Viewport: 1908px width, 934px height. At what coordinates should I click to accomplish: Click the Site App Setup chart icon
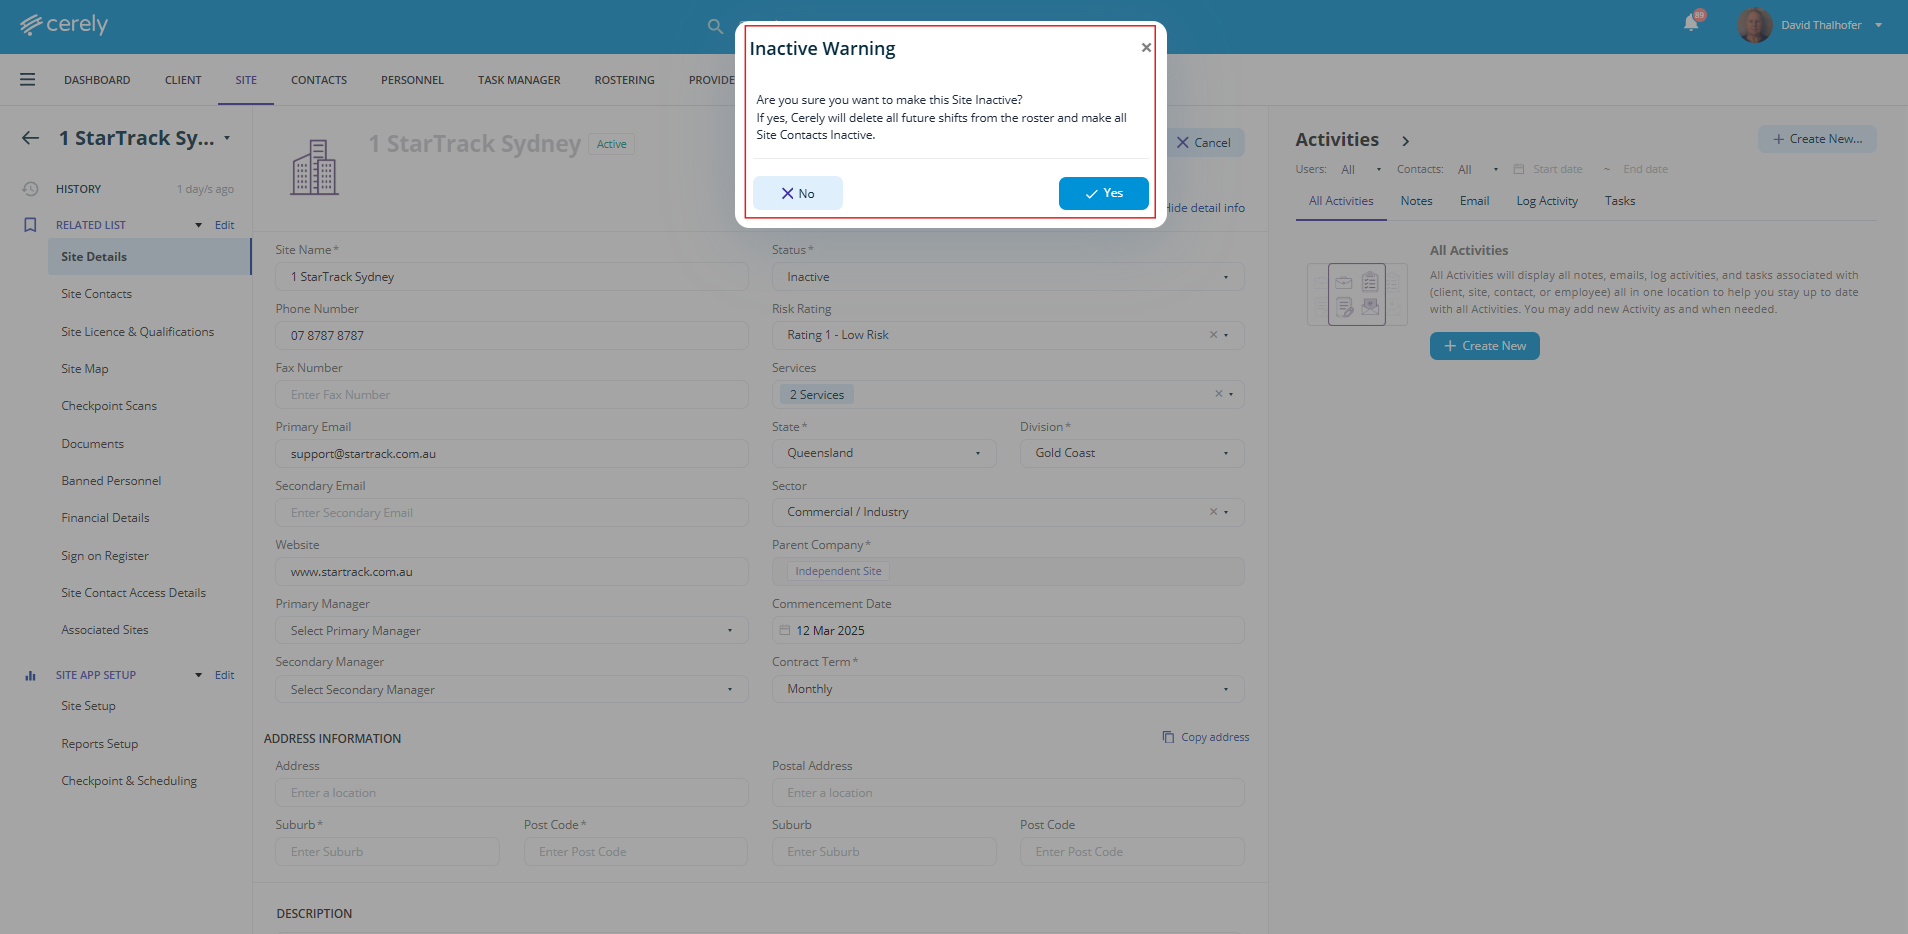(30, 675)
